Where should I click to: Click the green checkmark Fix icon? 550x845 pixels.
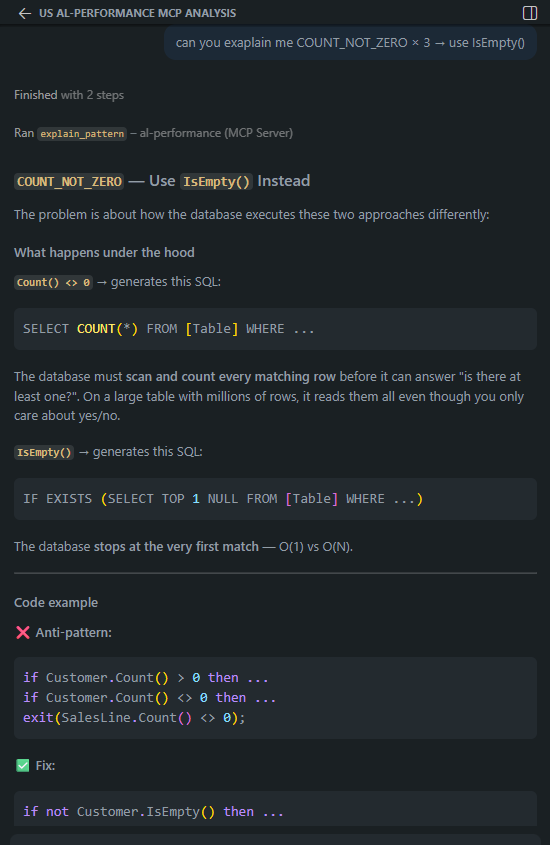[x=23, y=765]
